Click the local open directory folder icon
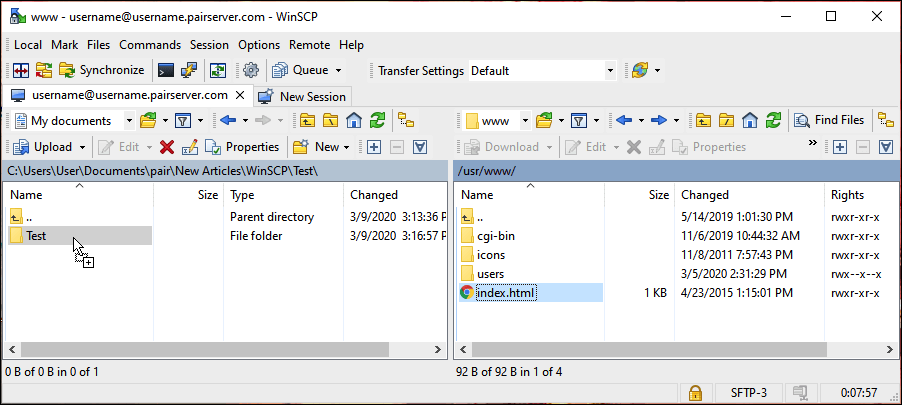This screenshot has width=902, height=405. (148, 121)
